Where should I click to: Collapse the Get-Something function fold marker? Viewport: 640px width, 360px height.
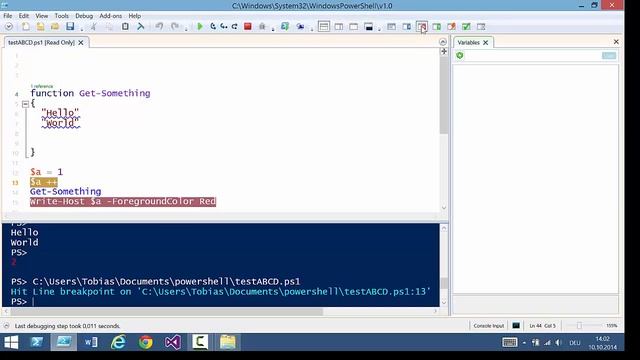[25, 104]
